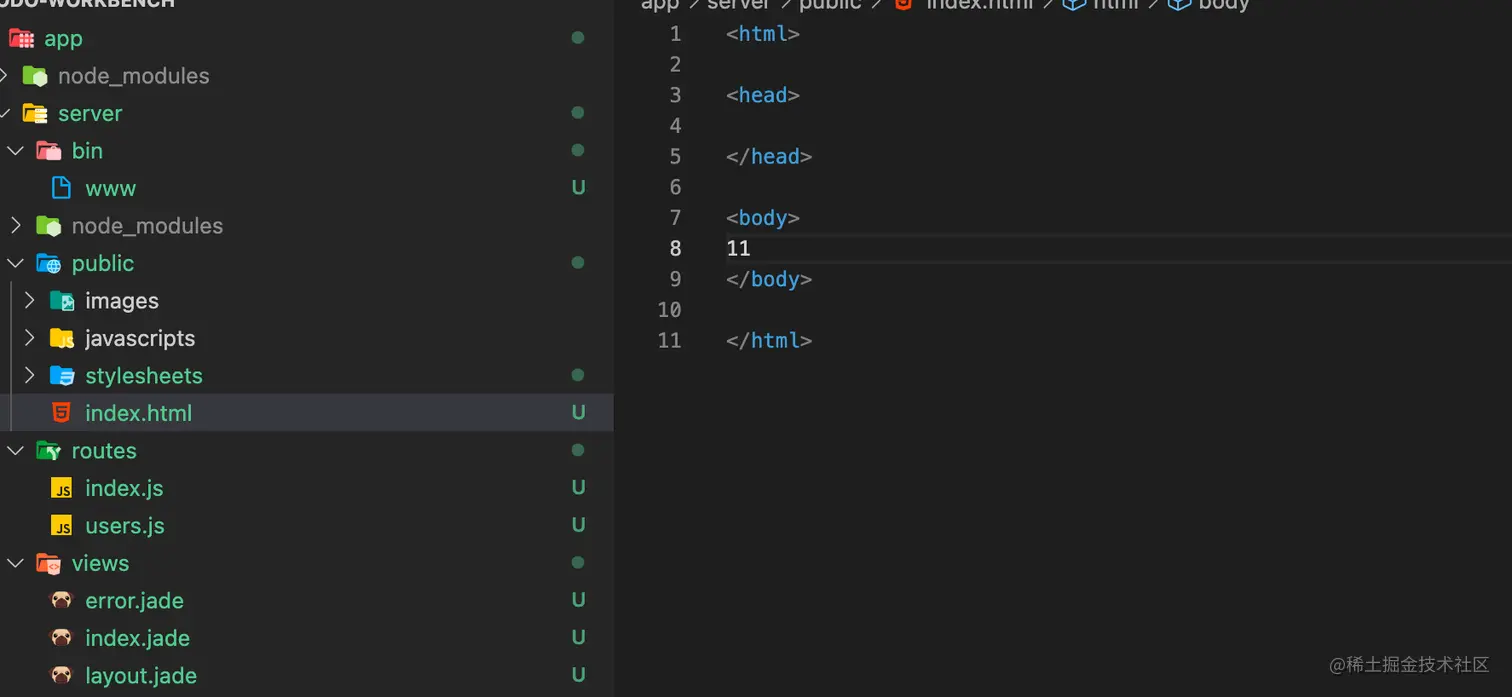Click line number 10 in the gutter

click(669, 310)
